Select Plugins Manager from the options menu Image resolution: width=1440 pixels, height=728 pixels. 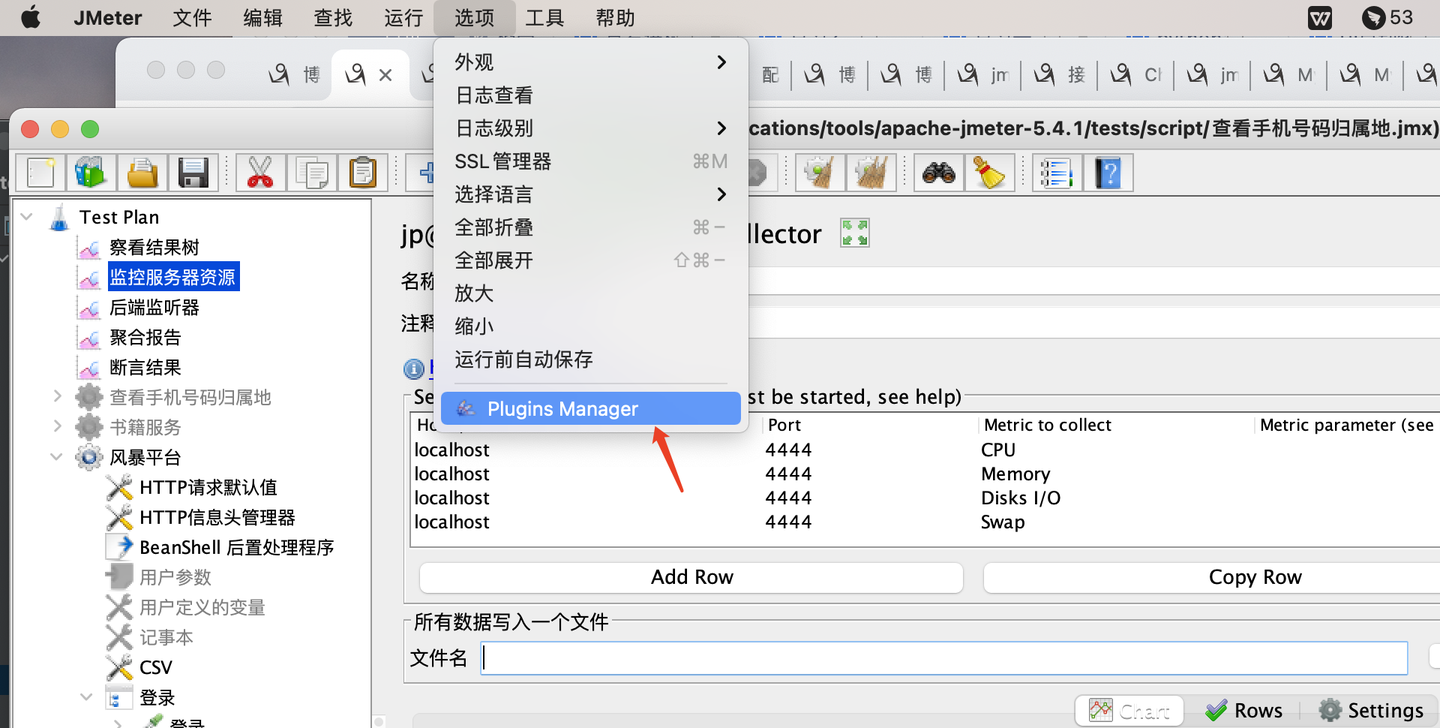point(563,408)
